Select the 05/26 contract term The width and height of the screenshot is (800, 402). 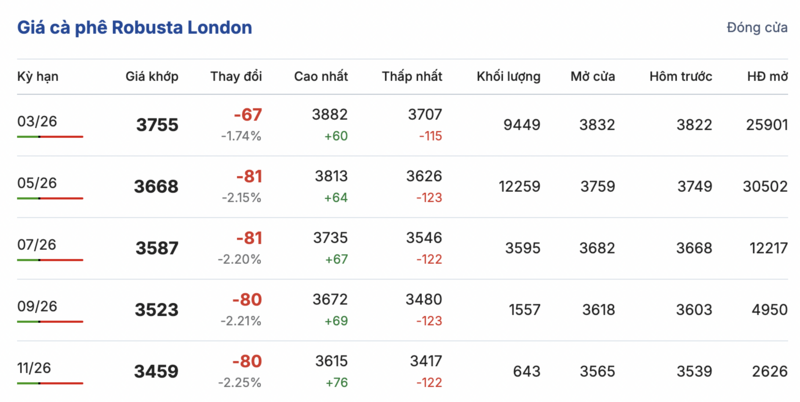[x=37, y=183]
